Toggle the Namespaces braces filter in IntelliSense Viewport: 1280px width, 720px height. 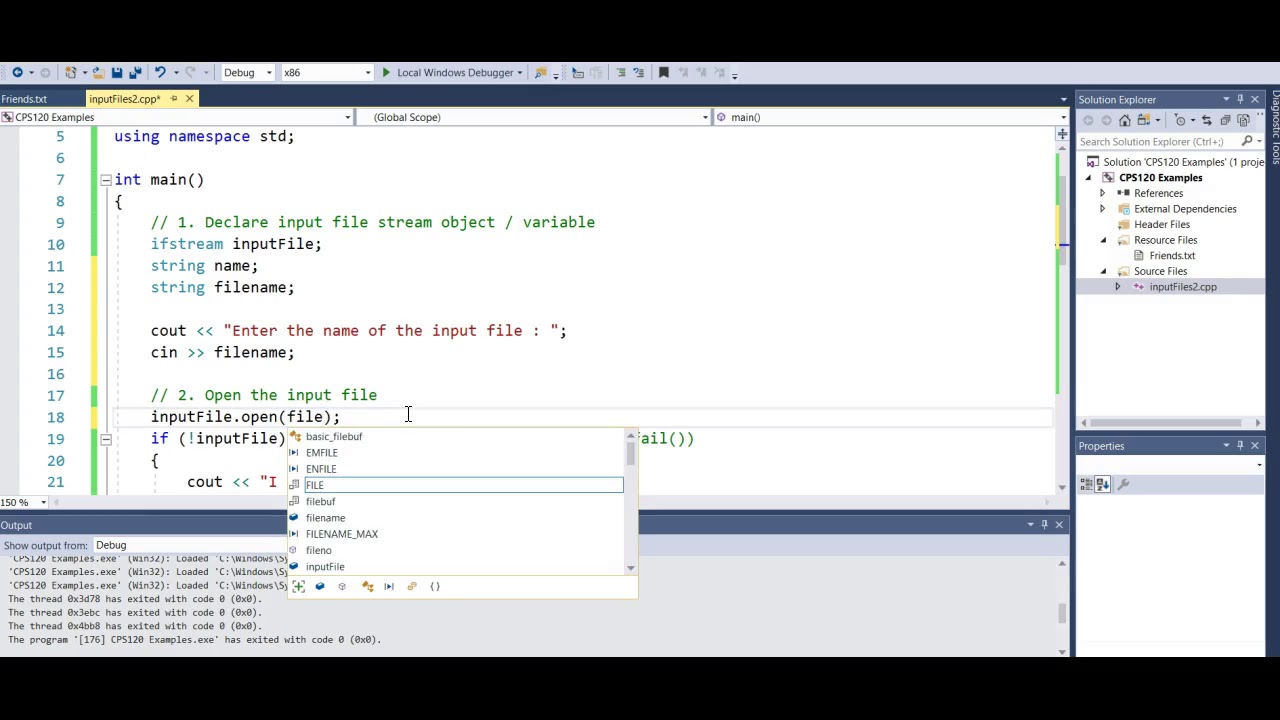(435, 586)
